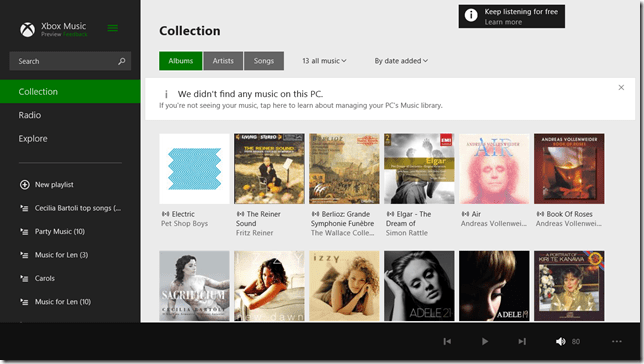
Task: Open the Carols playlist
Action: click(x=45, y=279)
